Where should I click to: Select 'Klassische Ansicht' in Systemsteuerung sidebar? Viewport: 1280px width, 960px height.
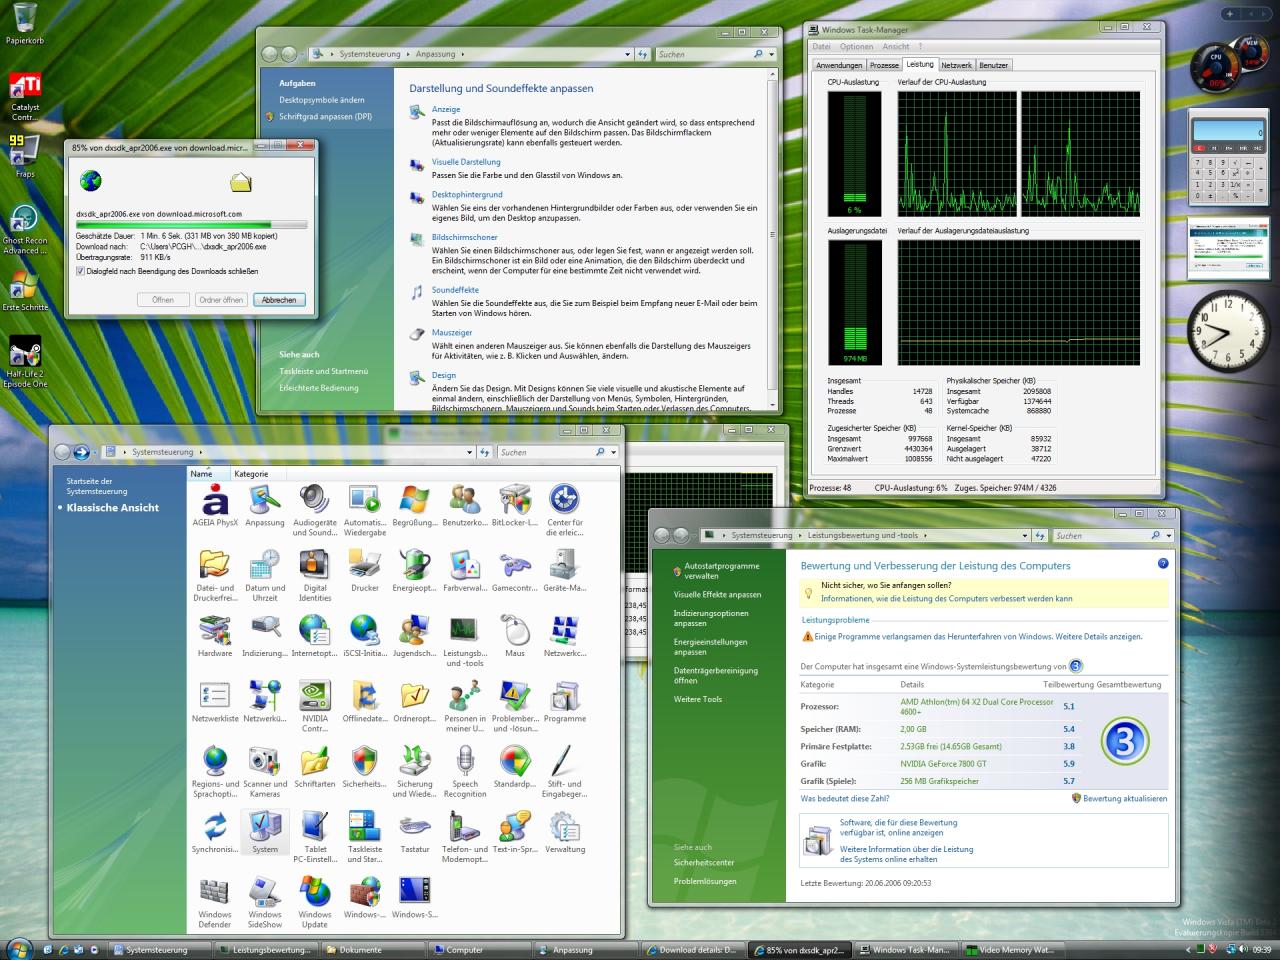coord(113,508)
